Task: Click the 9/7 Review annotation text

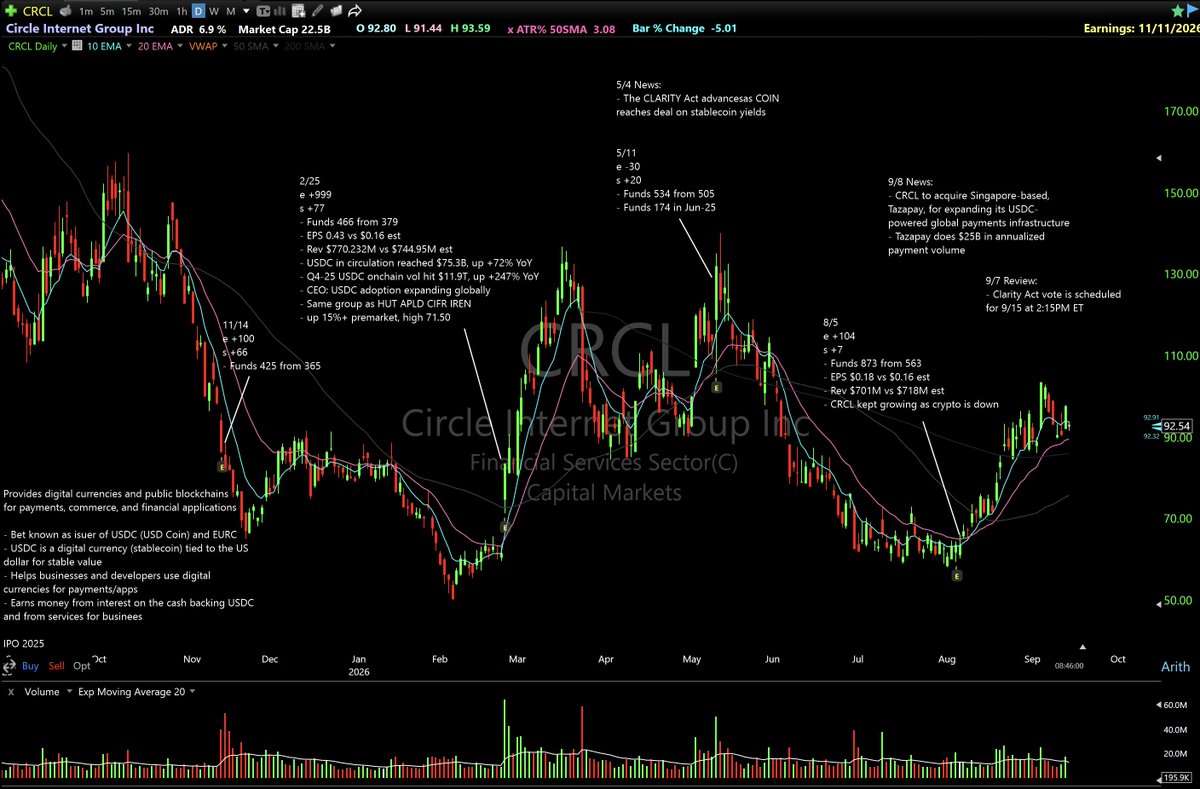Action: click(x=1053, y=294)
